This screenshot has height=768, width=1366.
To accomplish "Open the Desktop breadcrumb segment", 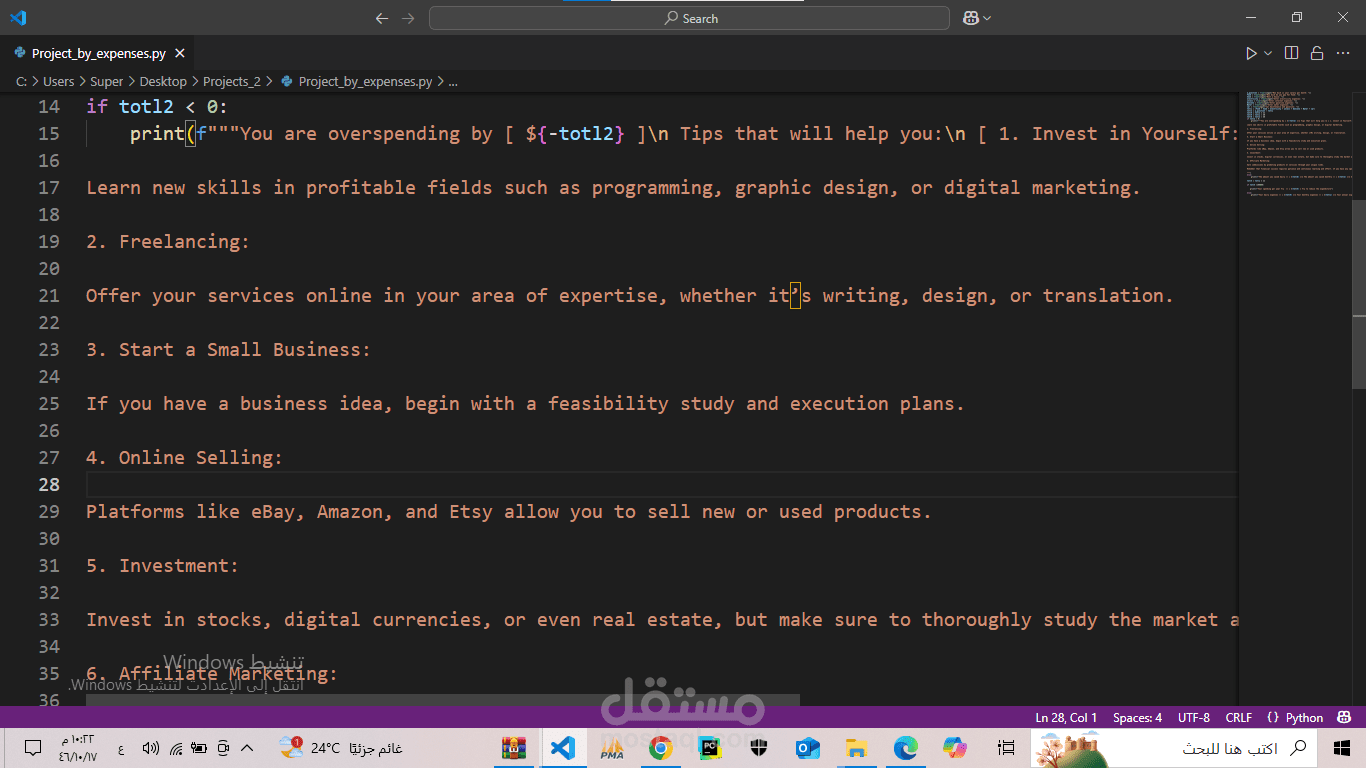I will coord(163,81).
